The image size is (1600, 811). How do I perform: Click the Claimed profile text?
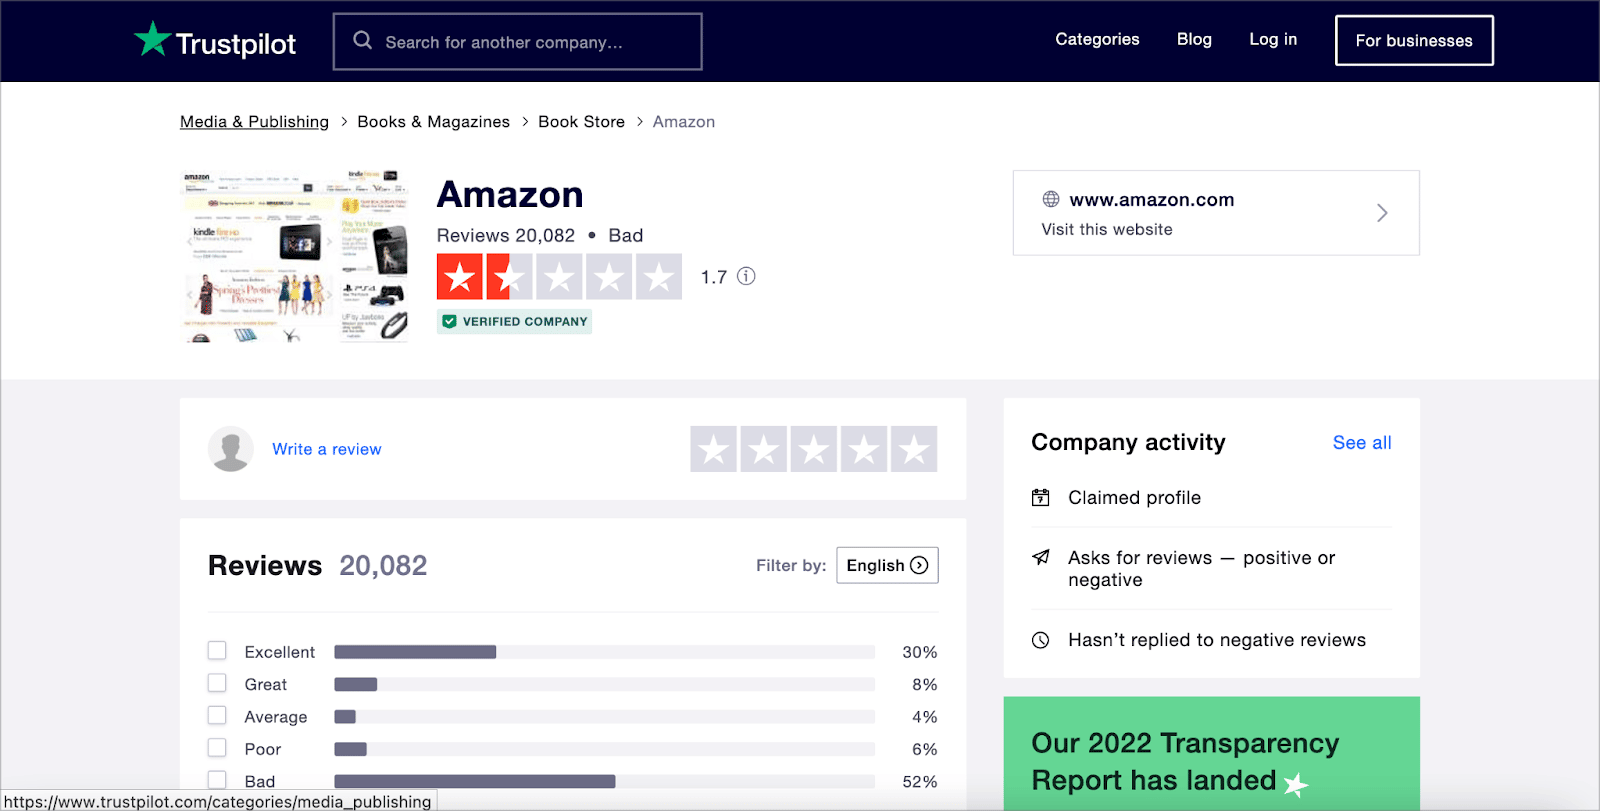(1134, 497)
